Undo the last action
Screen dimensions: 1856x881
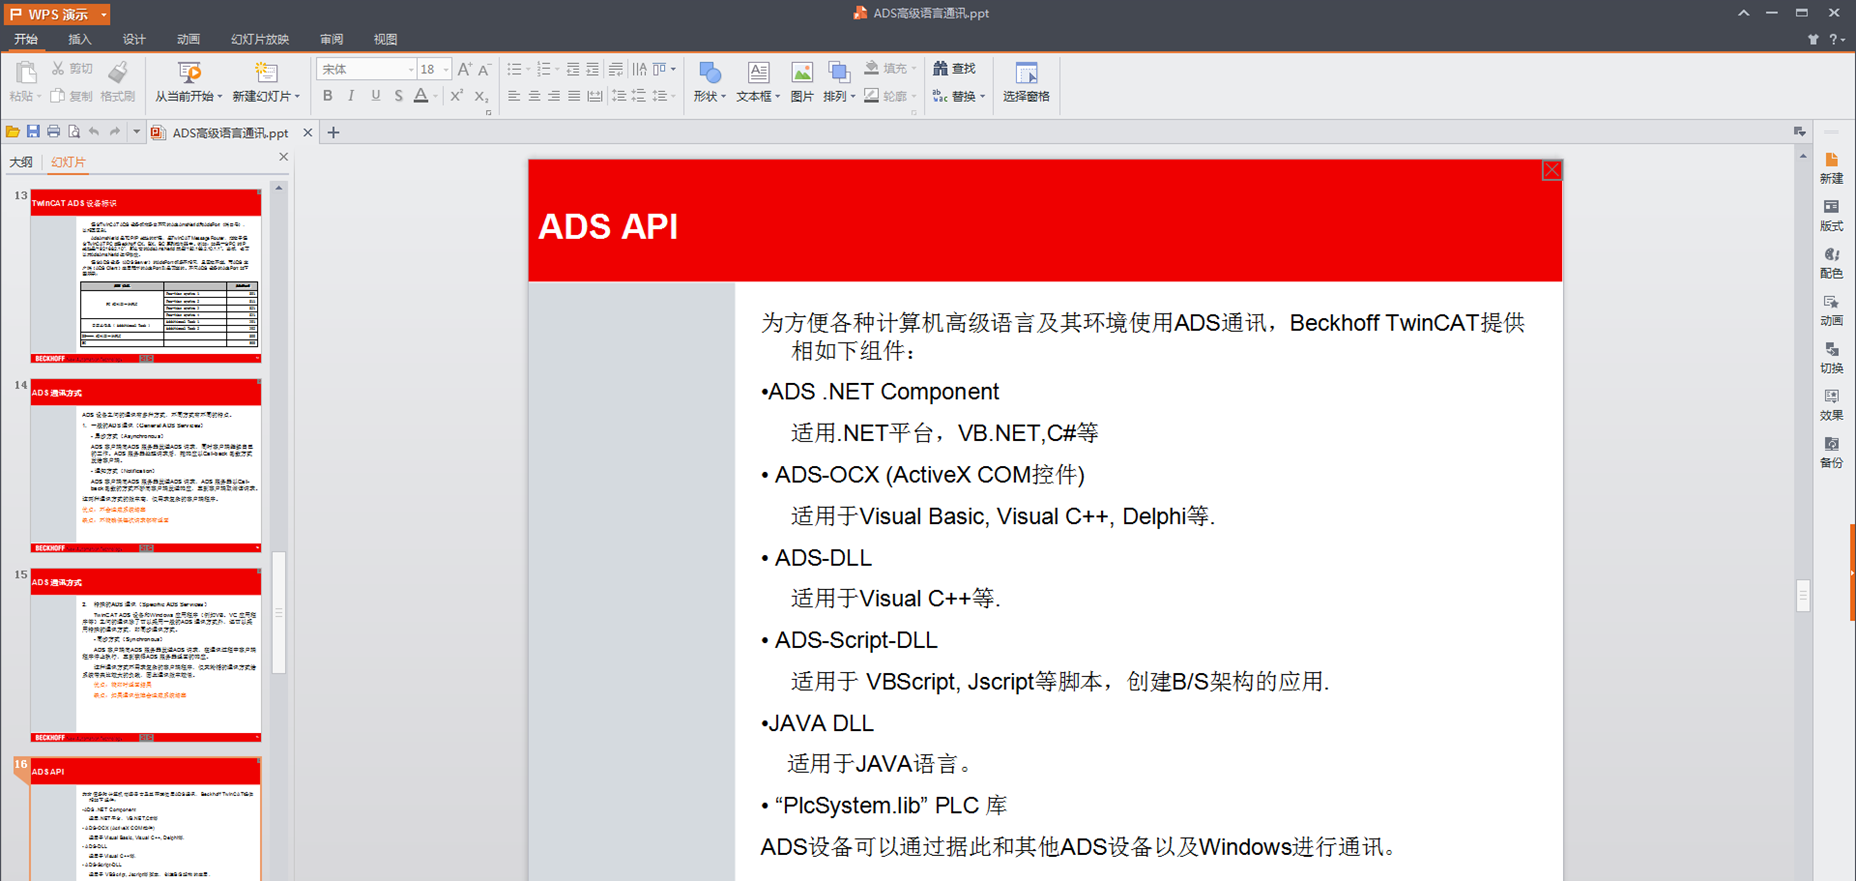tap(94, 132)
